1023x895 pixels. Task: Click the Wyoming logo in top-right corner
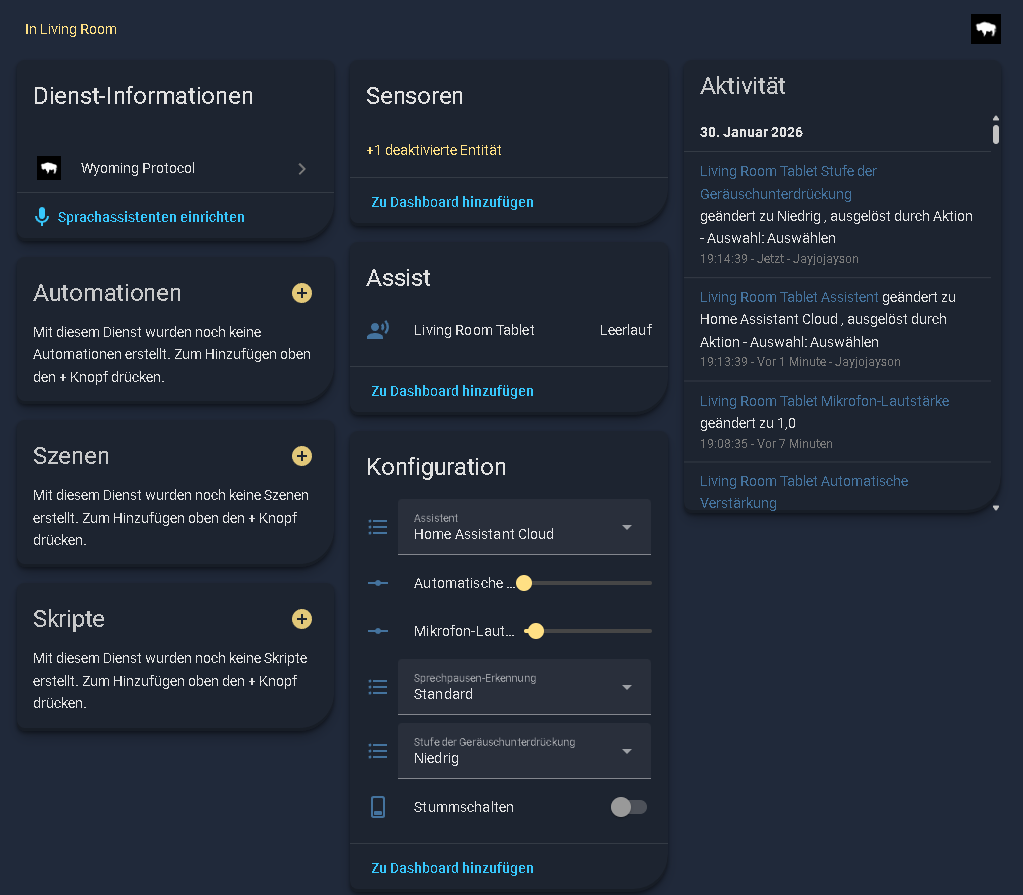click(985, 29)
